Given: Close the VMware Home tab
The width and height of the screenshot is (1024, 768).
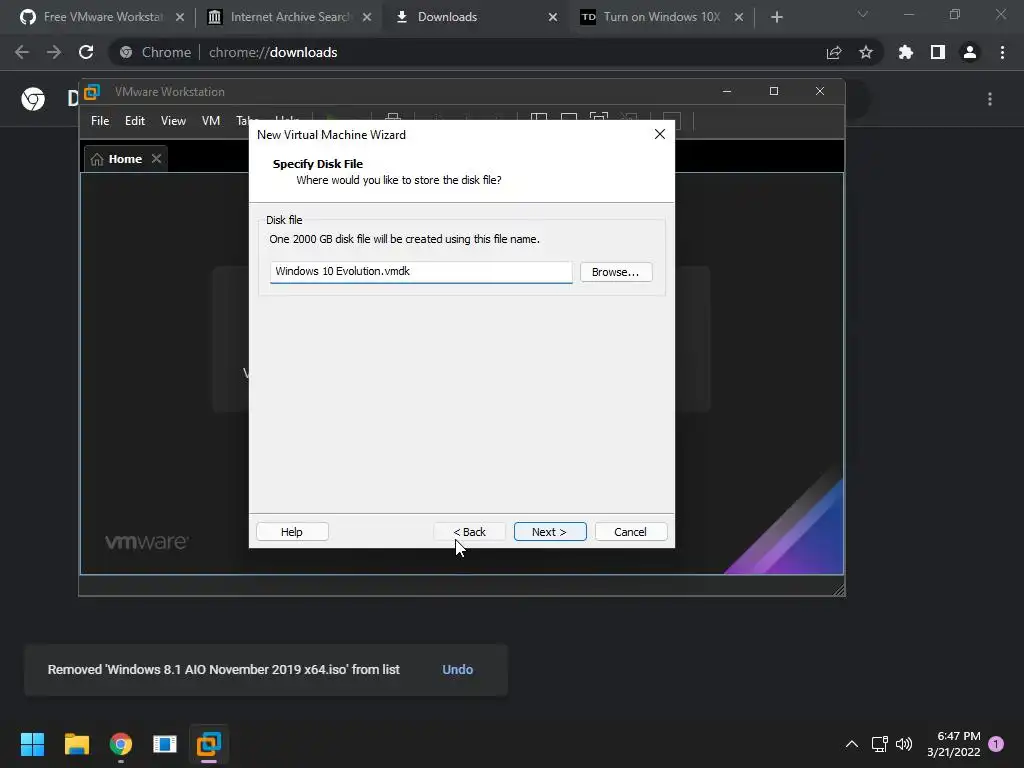Looking at the screenshot, I should (156, 159).
